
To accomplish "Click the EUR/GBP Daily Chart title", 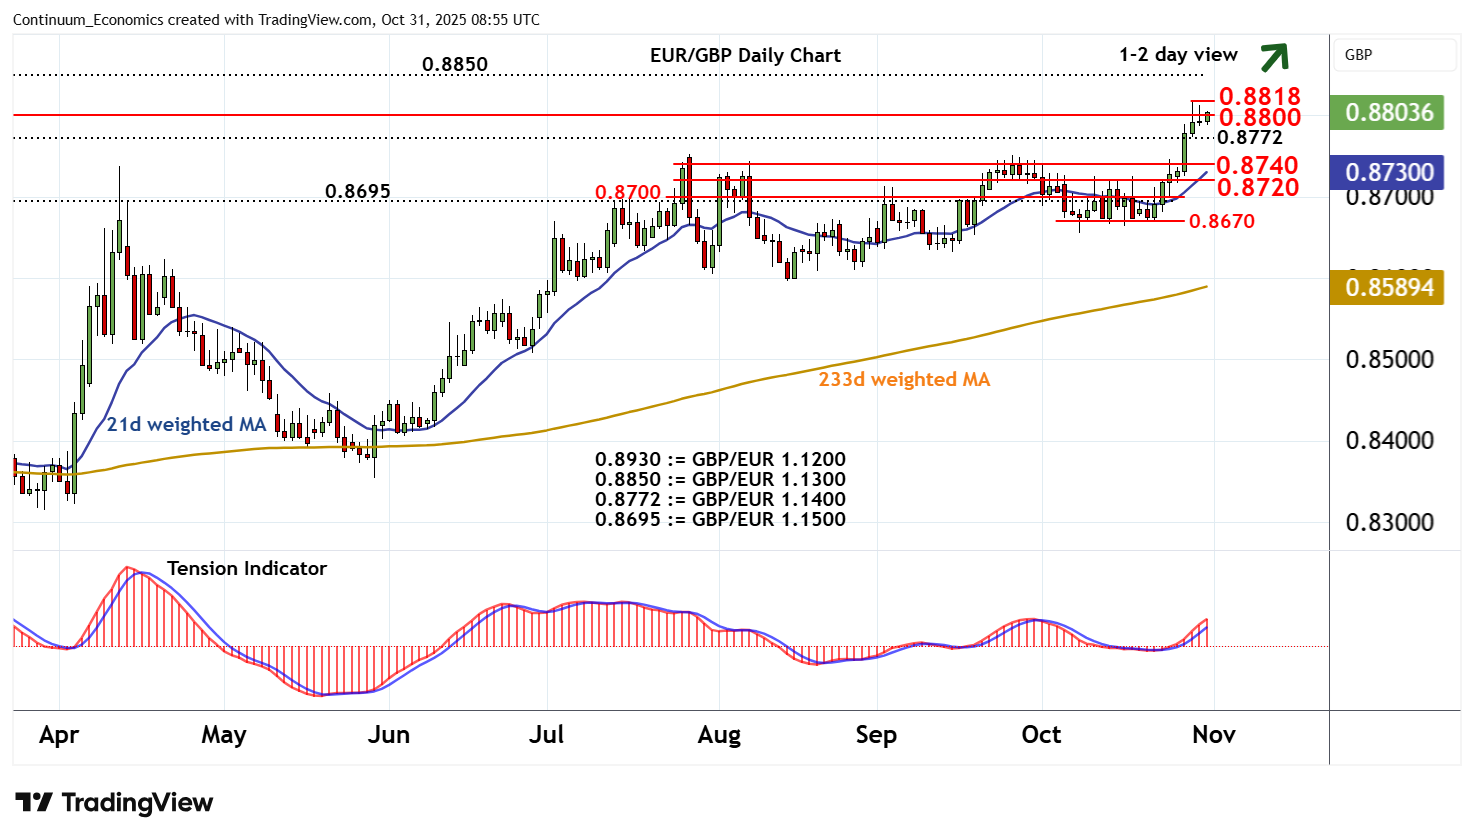I will point(745,56).
